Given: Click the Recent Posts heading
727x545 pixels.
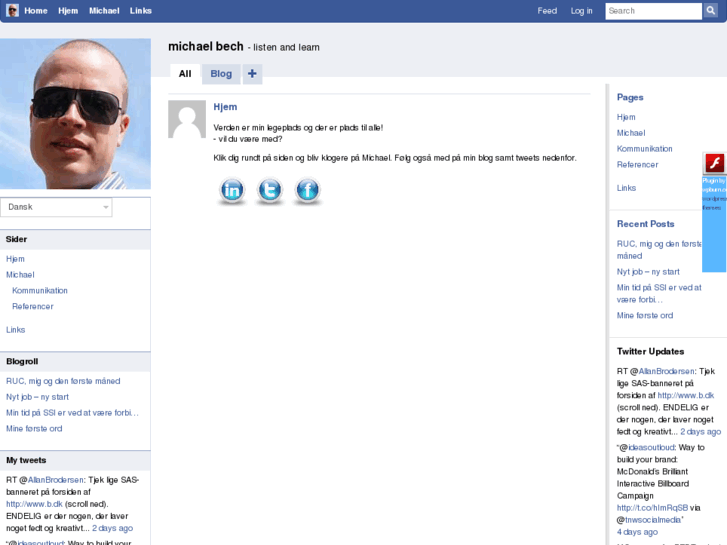Looking at the screenshot, I should [645, 224].
